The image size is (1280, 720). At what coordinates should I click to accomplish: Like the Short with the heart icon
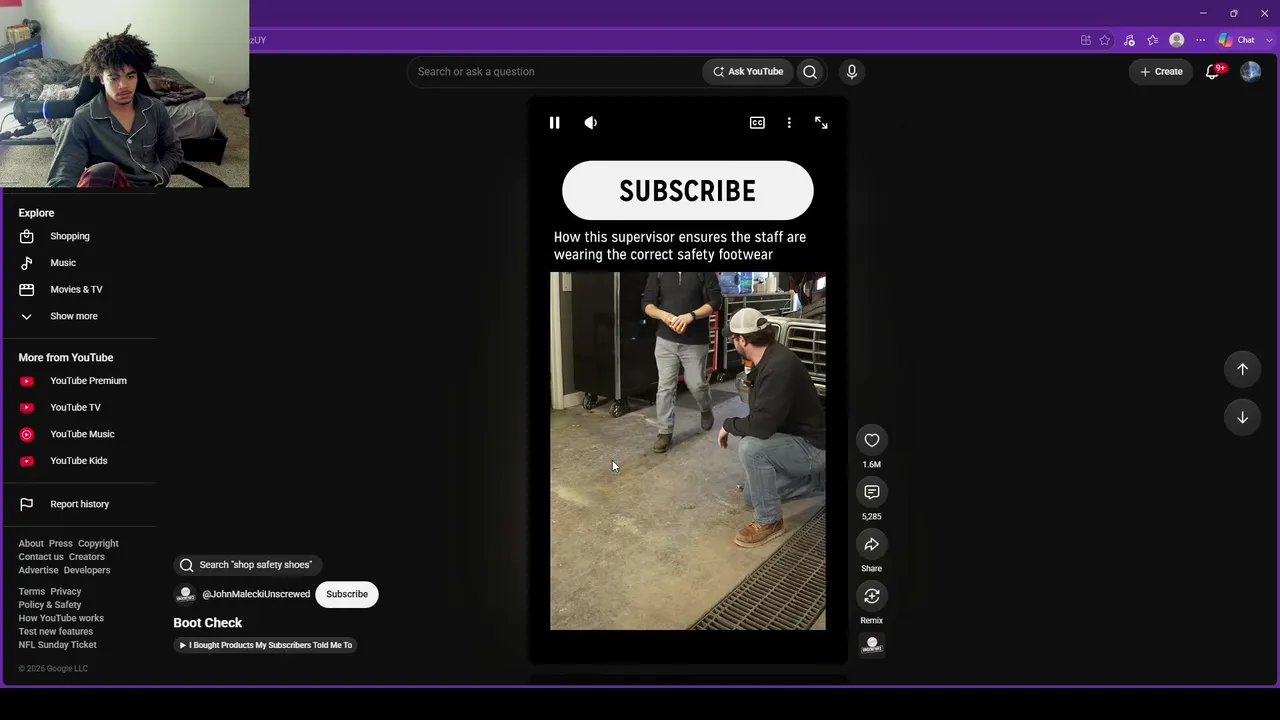point(872,440)
